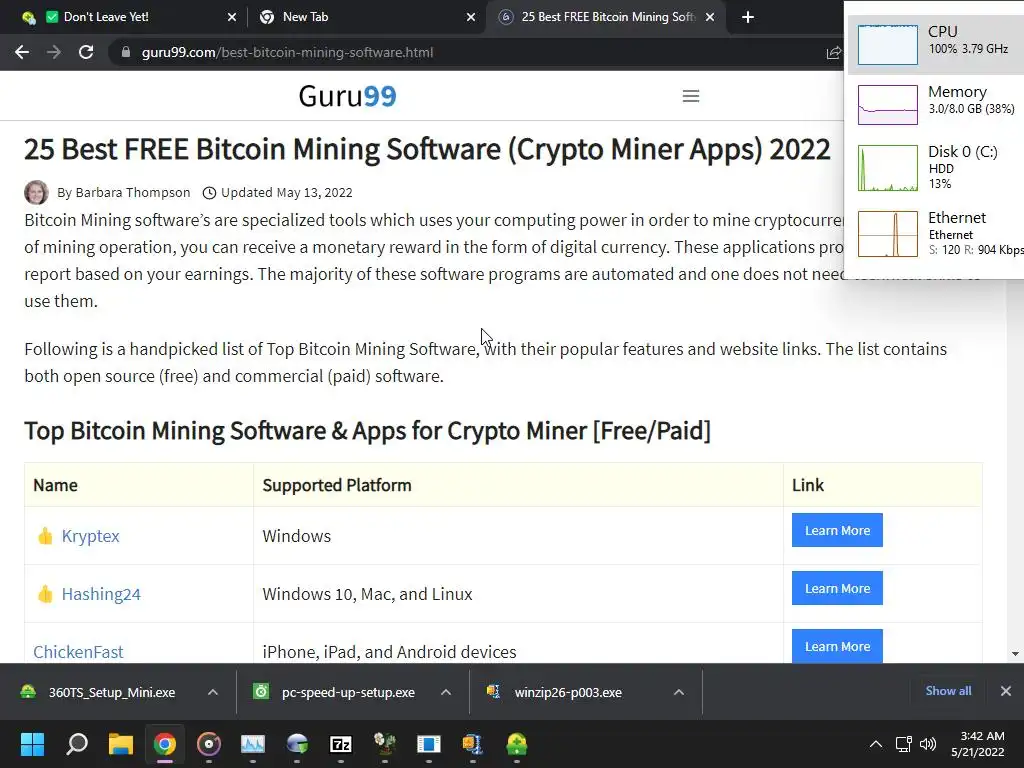The width and height of the screenshot is (1024, 768).
Task: Open the Hashing24 link
Action: [x=101, y=594]
